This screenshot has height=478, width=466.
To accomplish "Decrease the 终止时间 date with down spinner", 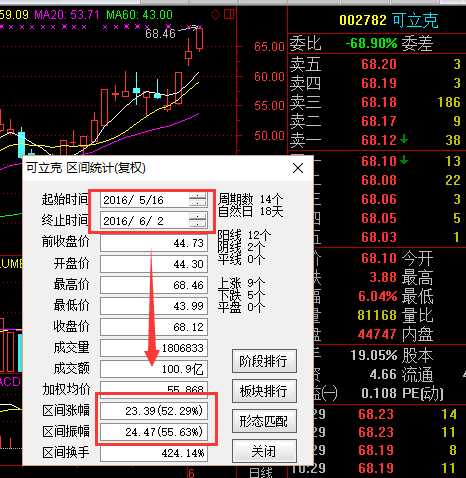I will coord(198,224).
